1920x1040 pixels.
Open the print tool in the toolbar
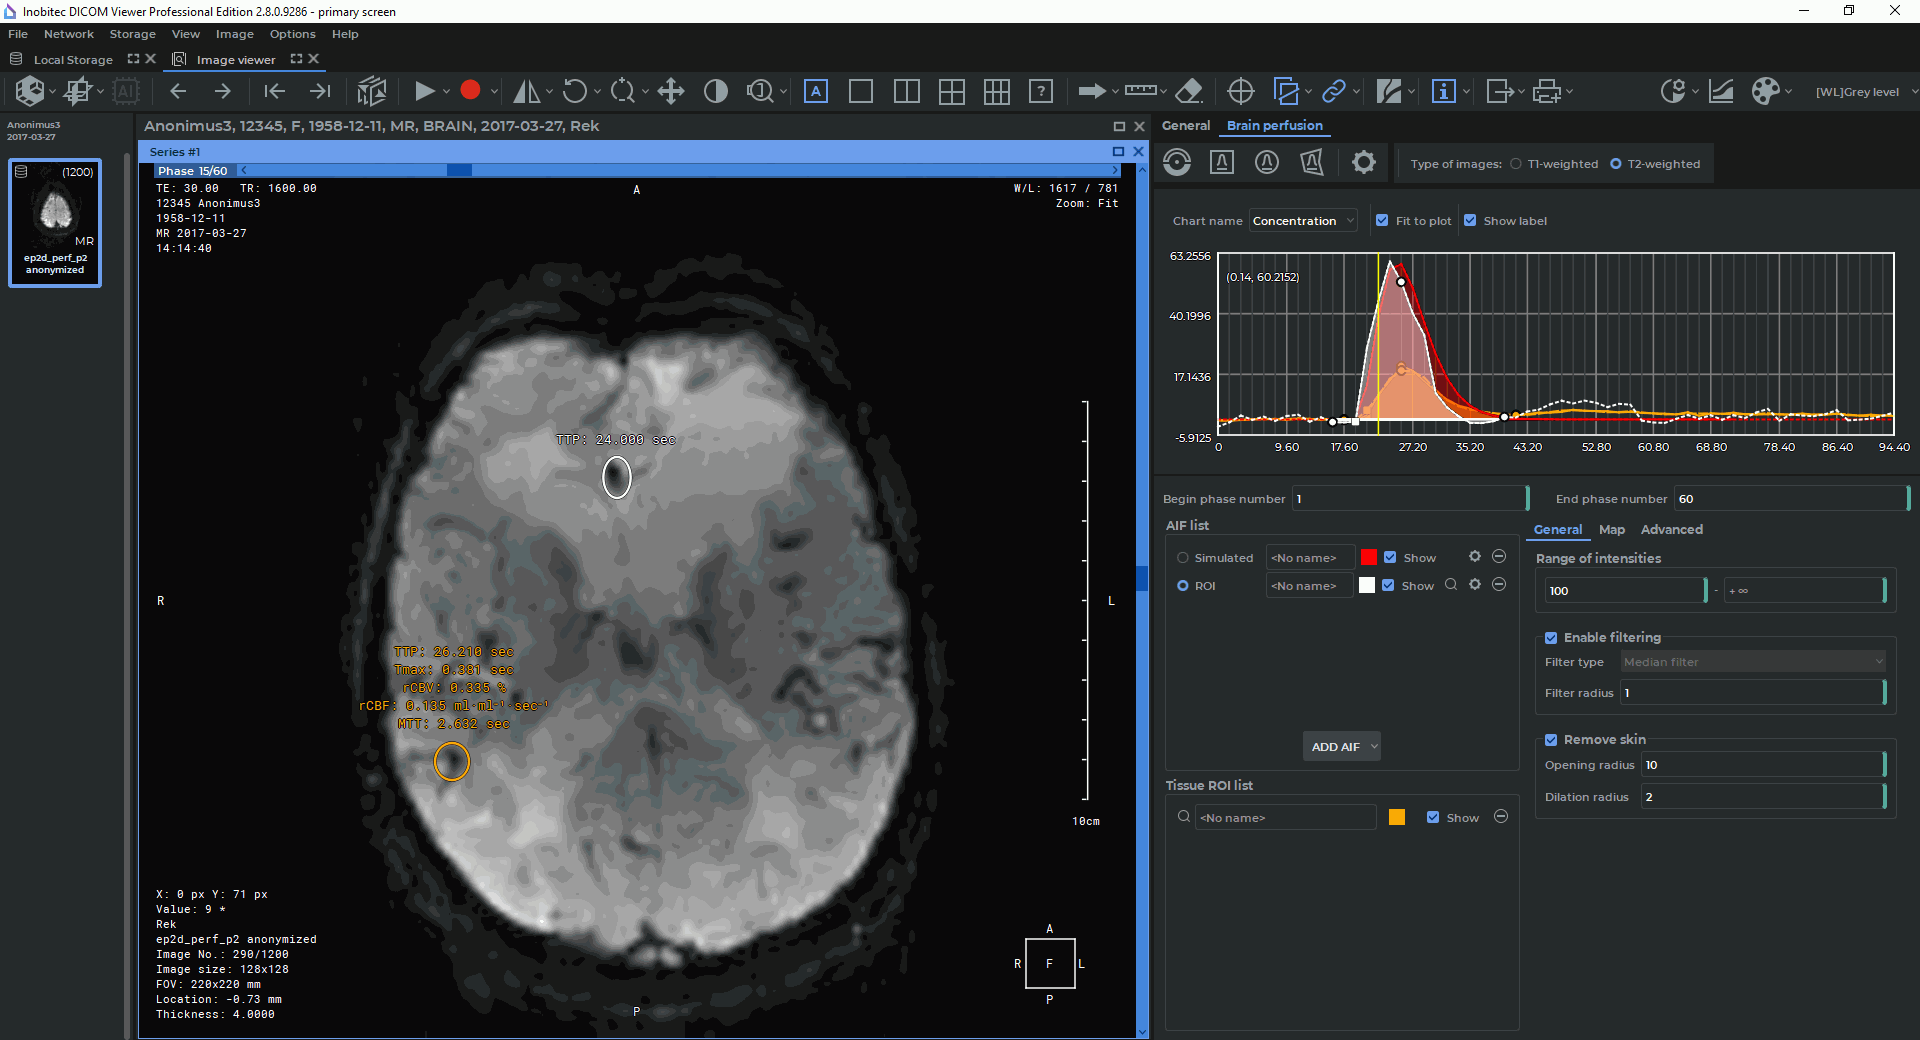pos(1547,91)
